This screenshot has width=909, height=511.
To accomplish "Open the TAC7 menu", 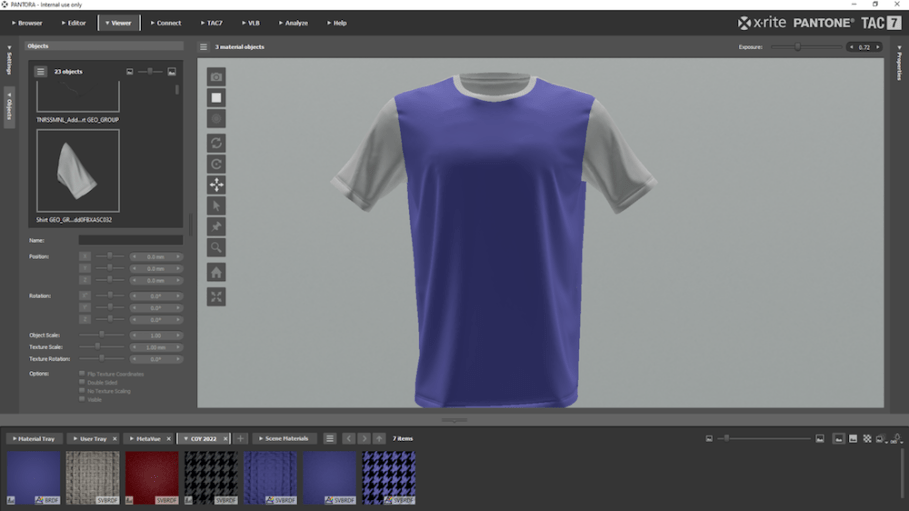I will (x=212, y=23).
